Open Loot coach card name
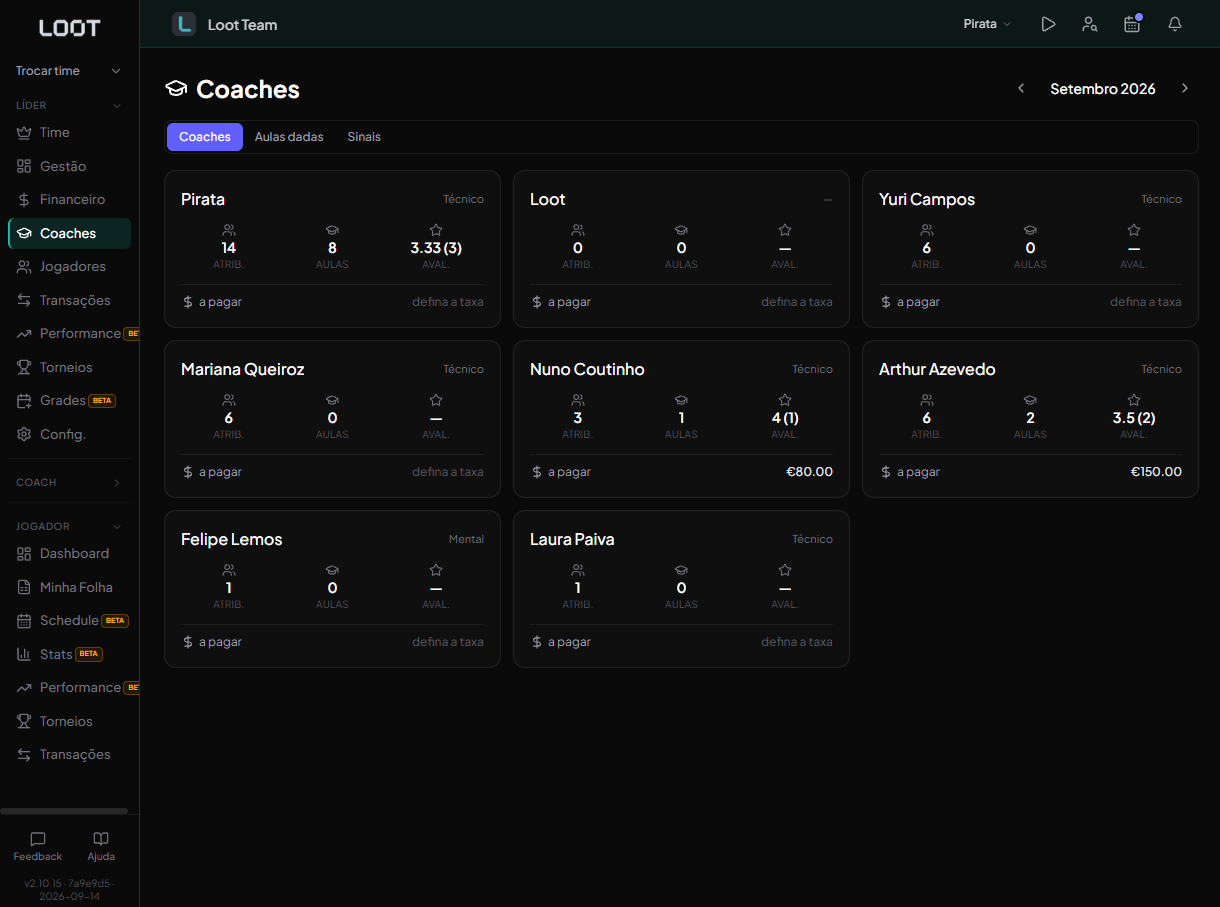The width and height of the screenshot is (1220, 907). (548, 199)
